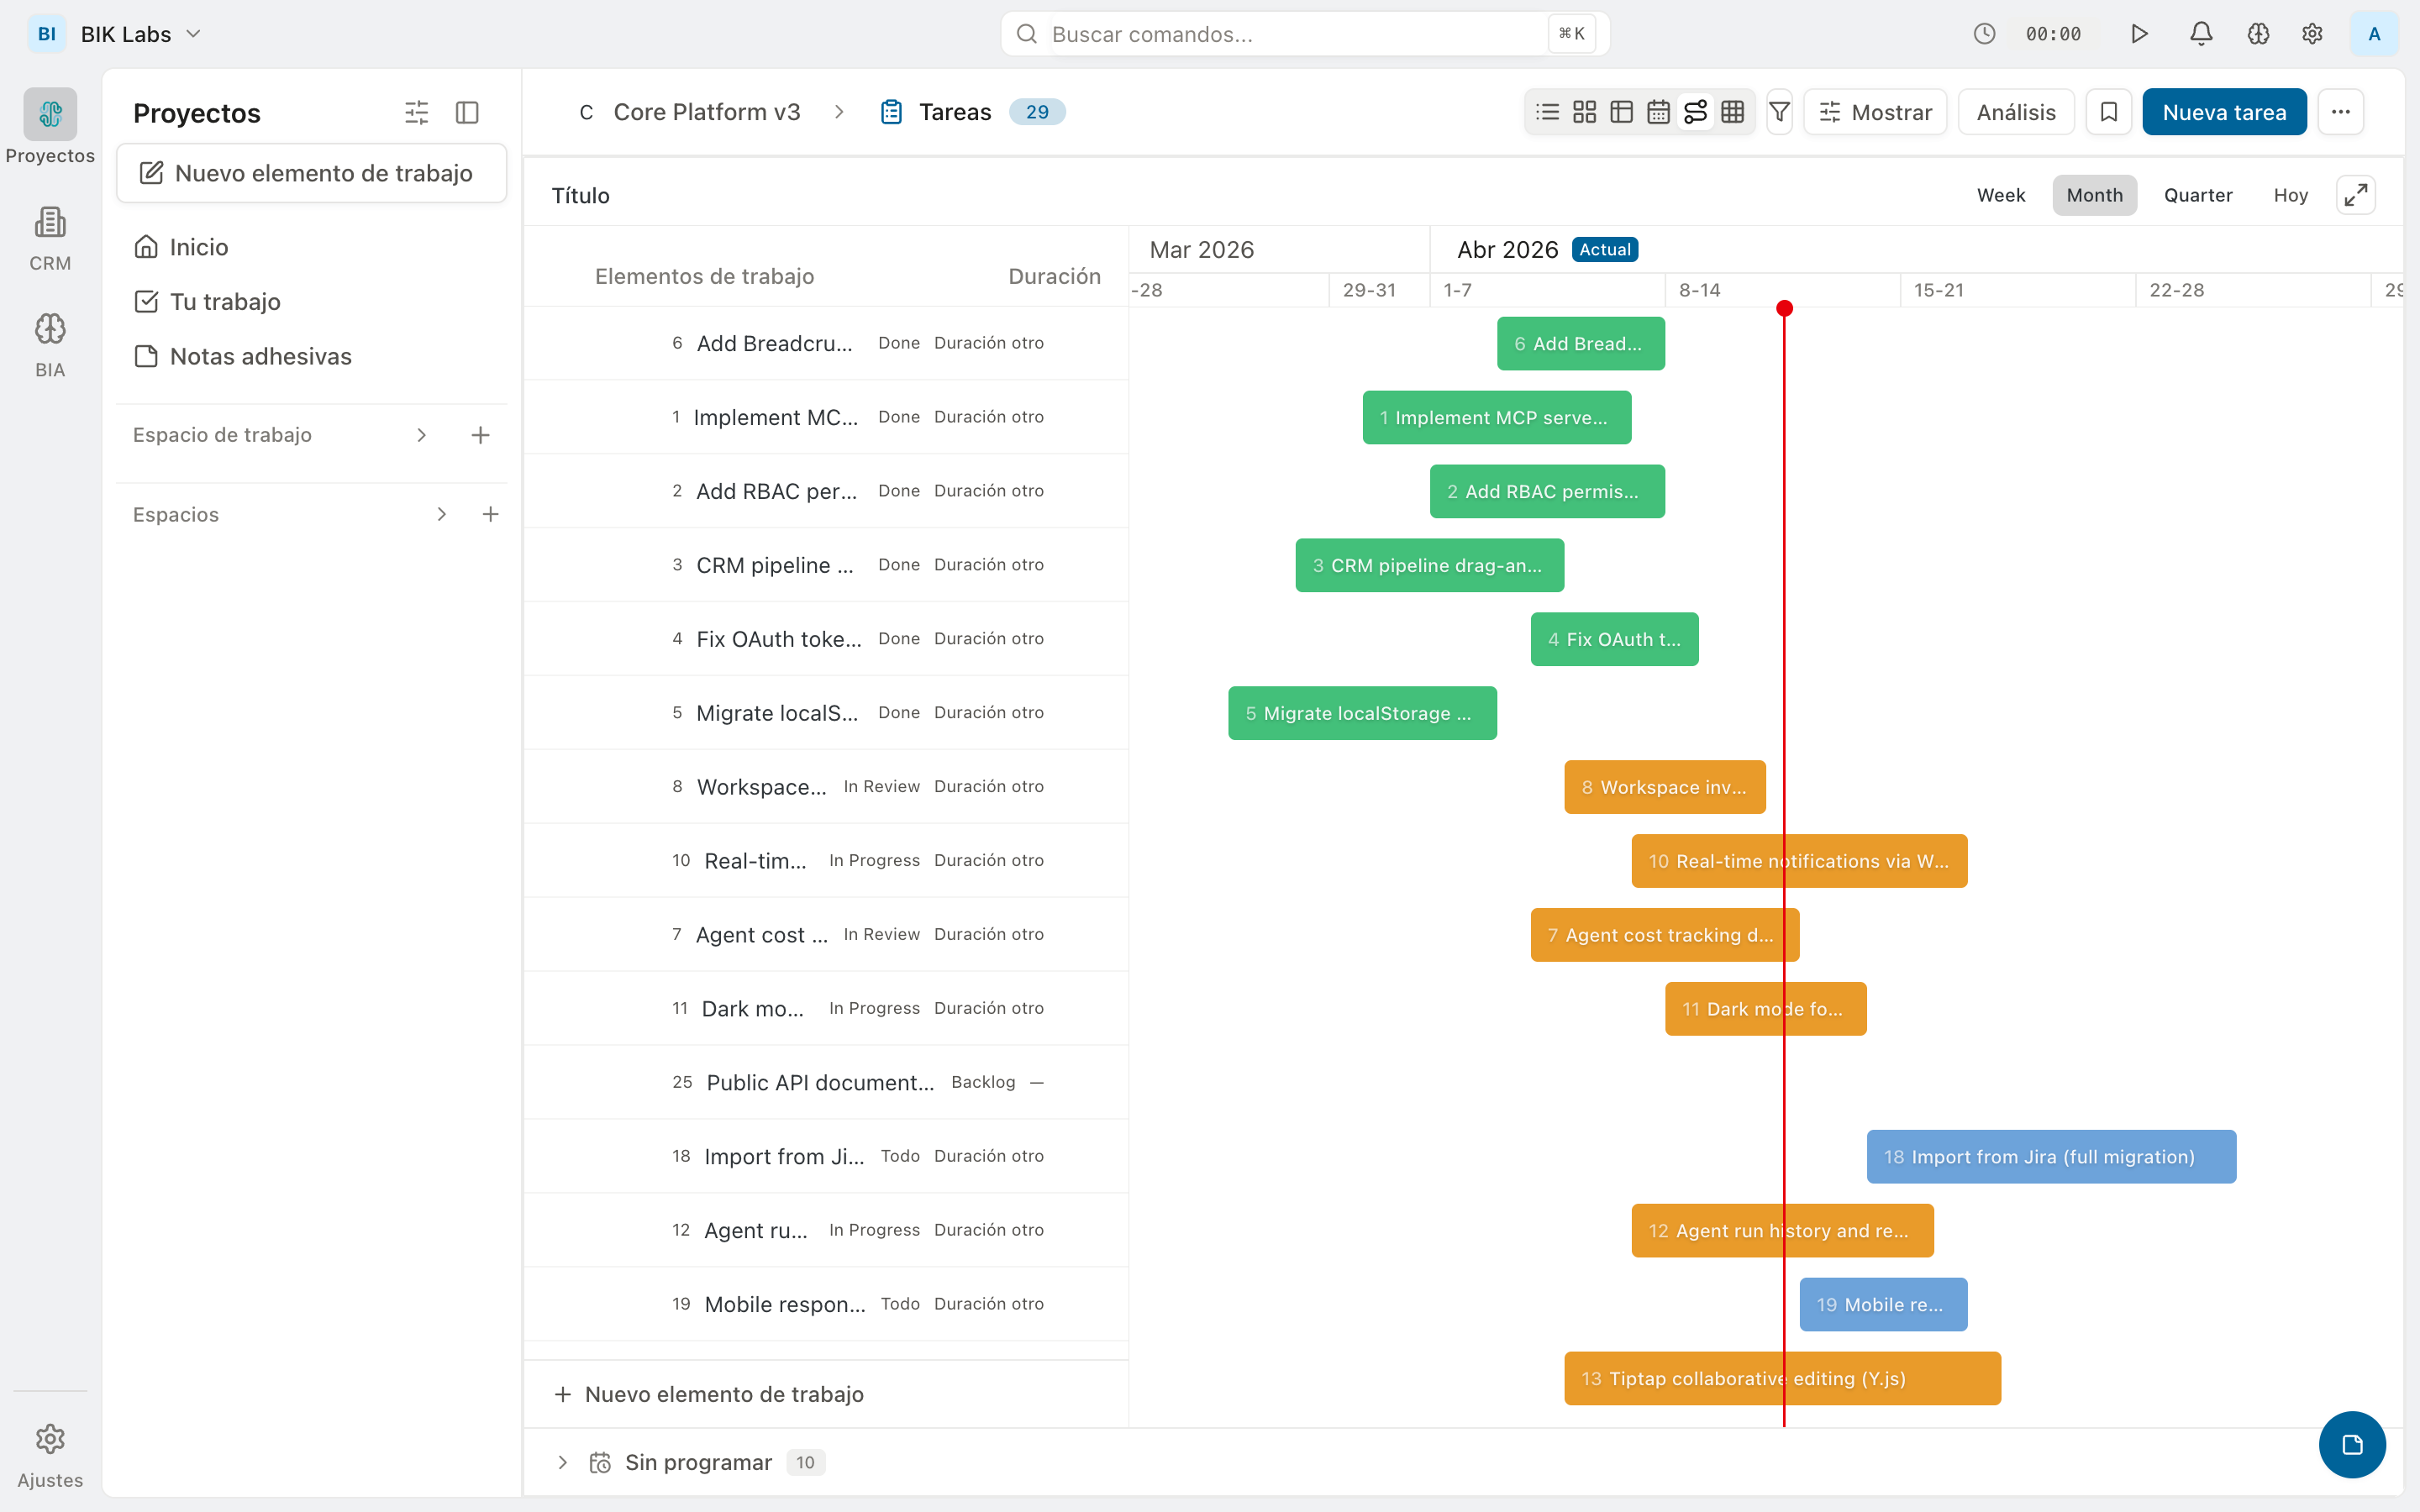Select the orange Workspace inv... bar

coord(1665,787)
